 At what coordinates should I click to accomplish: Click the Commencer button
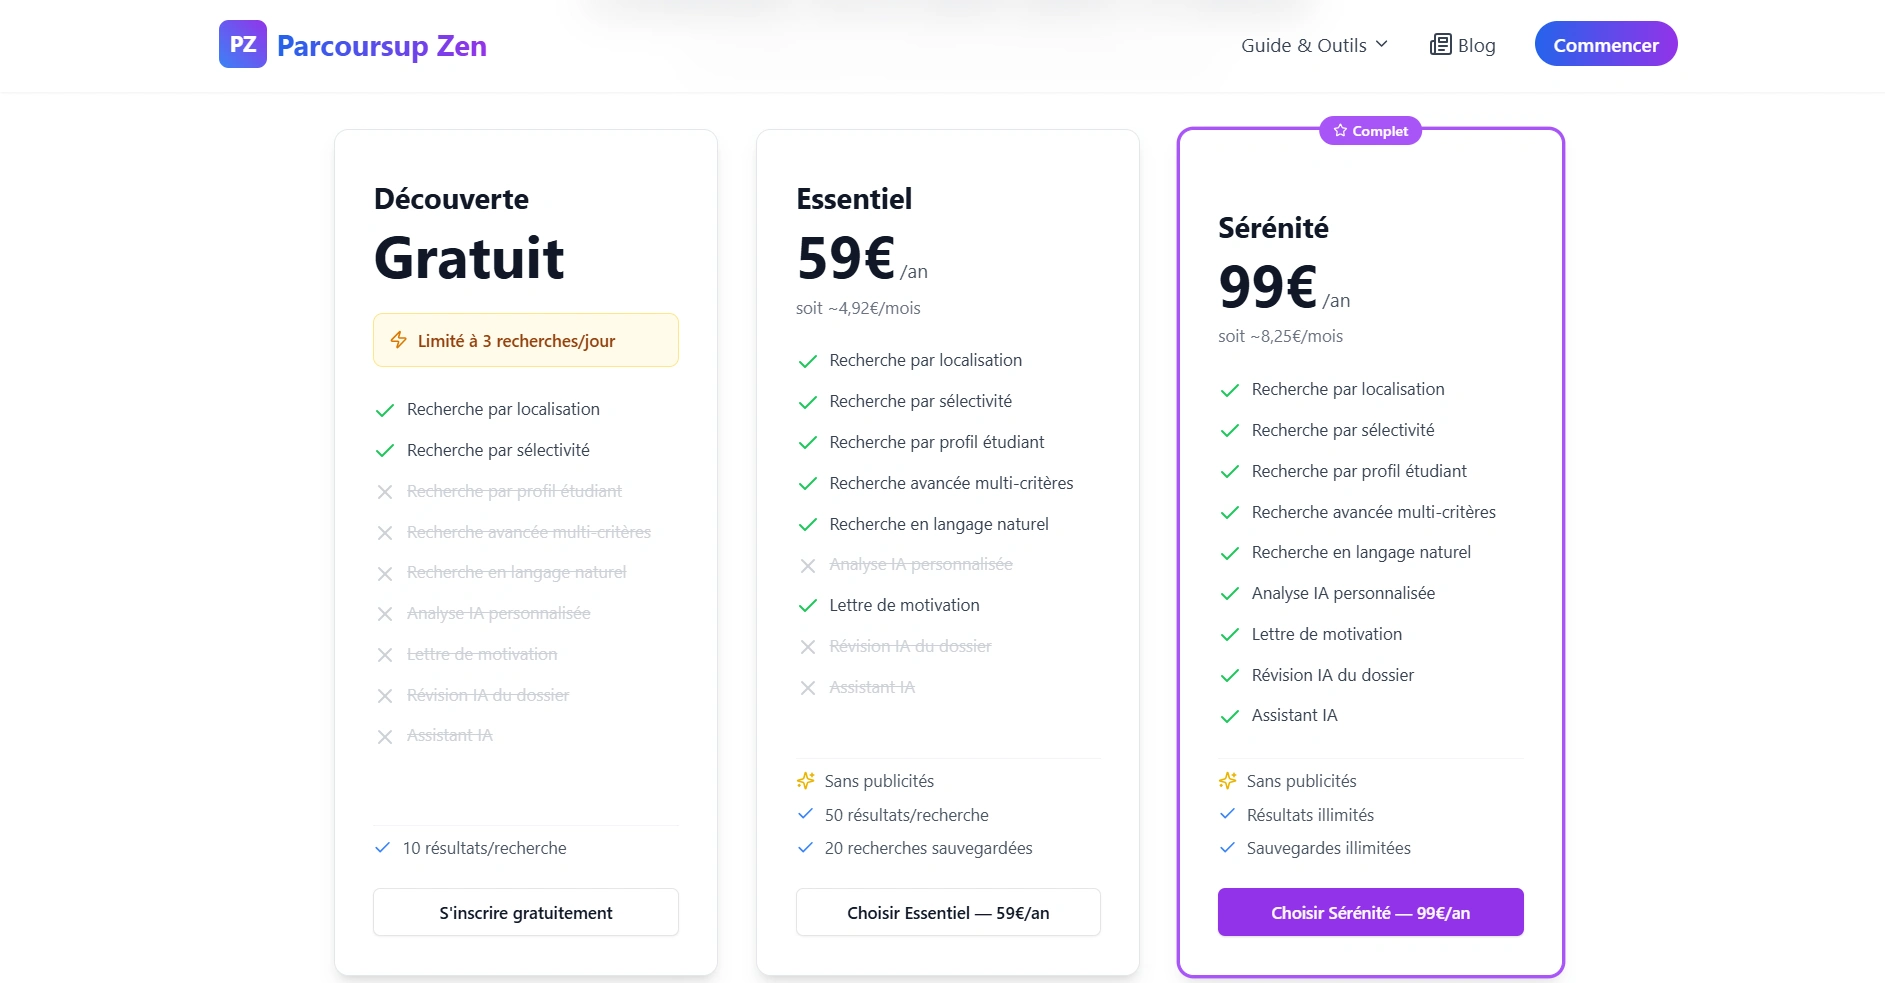pos(1606,44)
